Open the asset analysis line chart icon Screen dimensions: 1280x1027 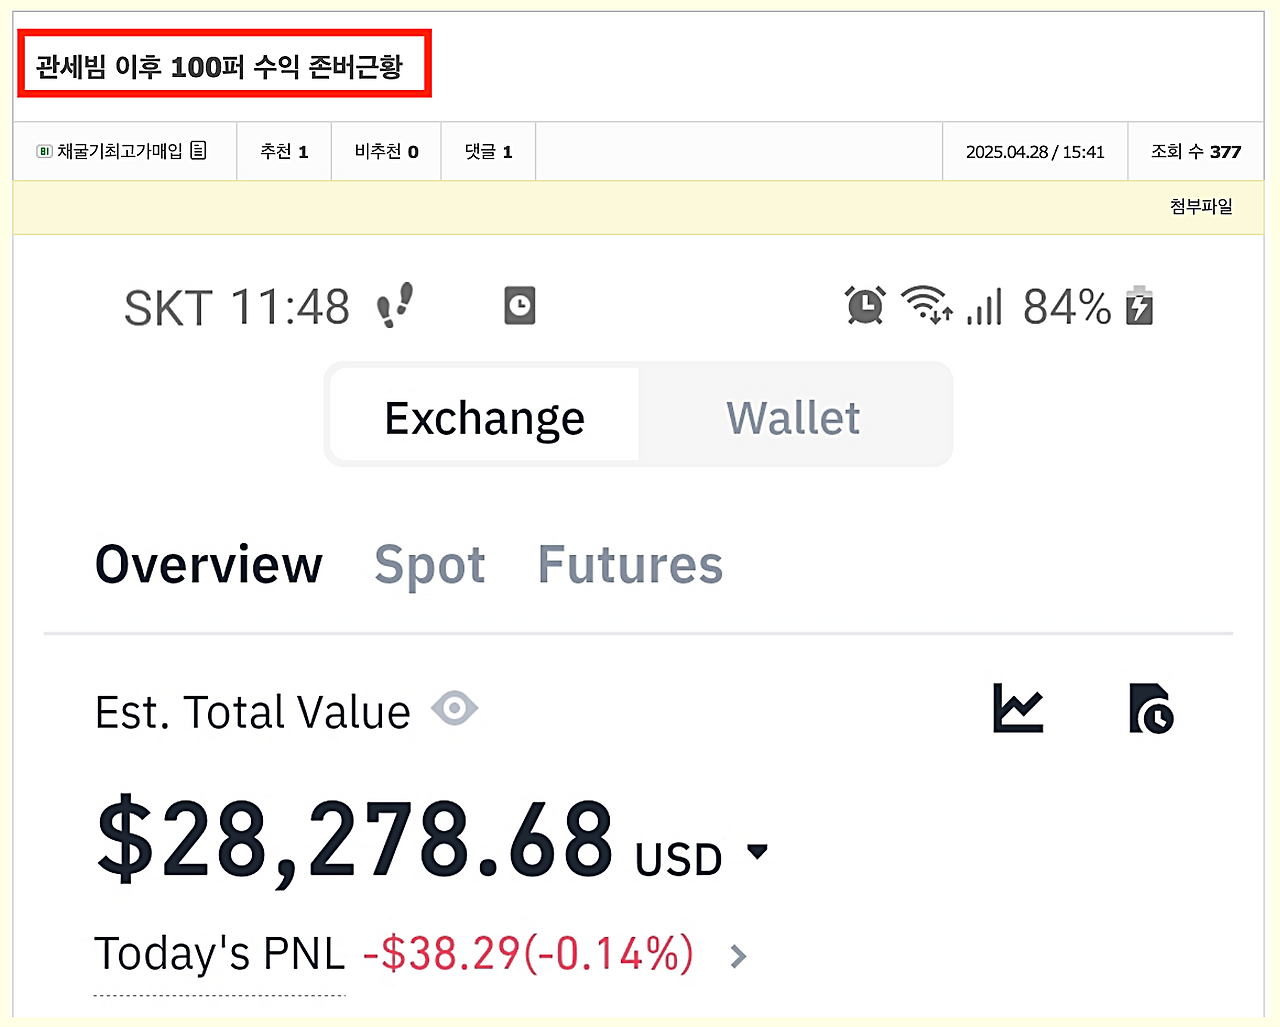[1018, 708]
